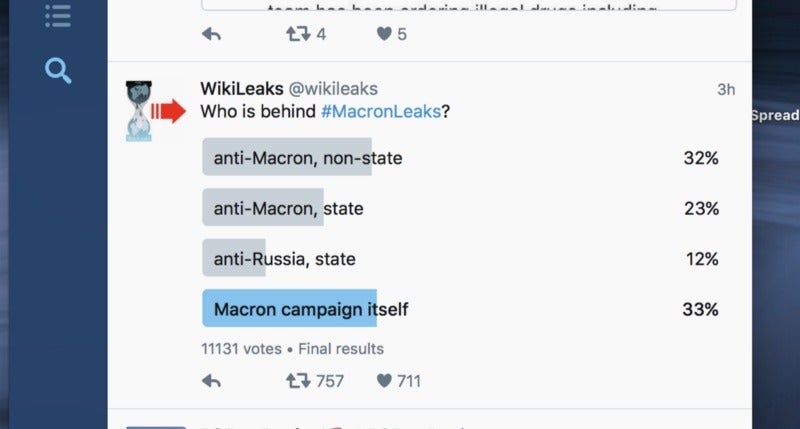This screenshot has height=429, width=800.
Task: Reply to the tweet above the poll
Action: click(211, 34)
